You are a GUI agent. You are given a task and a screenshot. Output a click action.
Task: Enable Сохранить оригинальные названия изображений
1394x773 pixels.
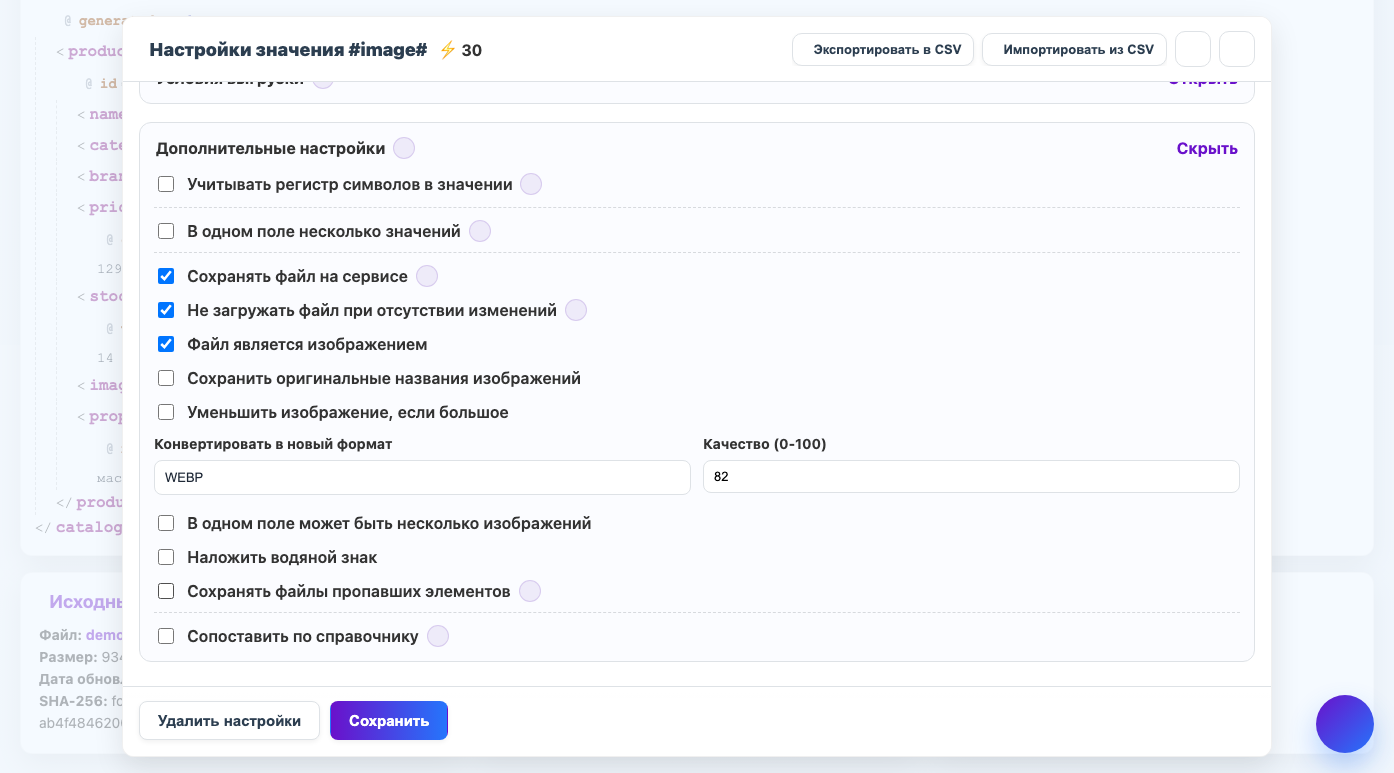pos(166,378)
